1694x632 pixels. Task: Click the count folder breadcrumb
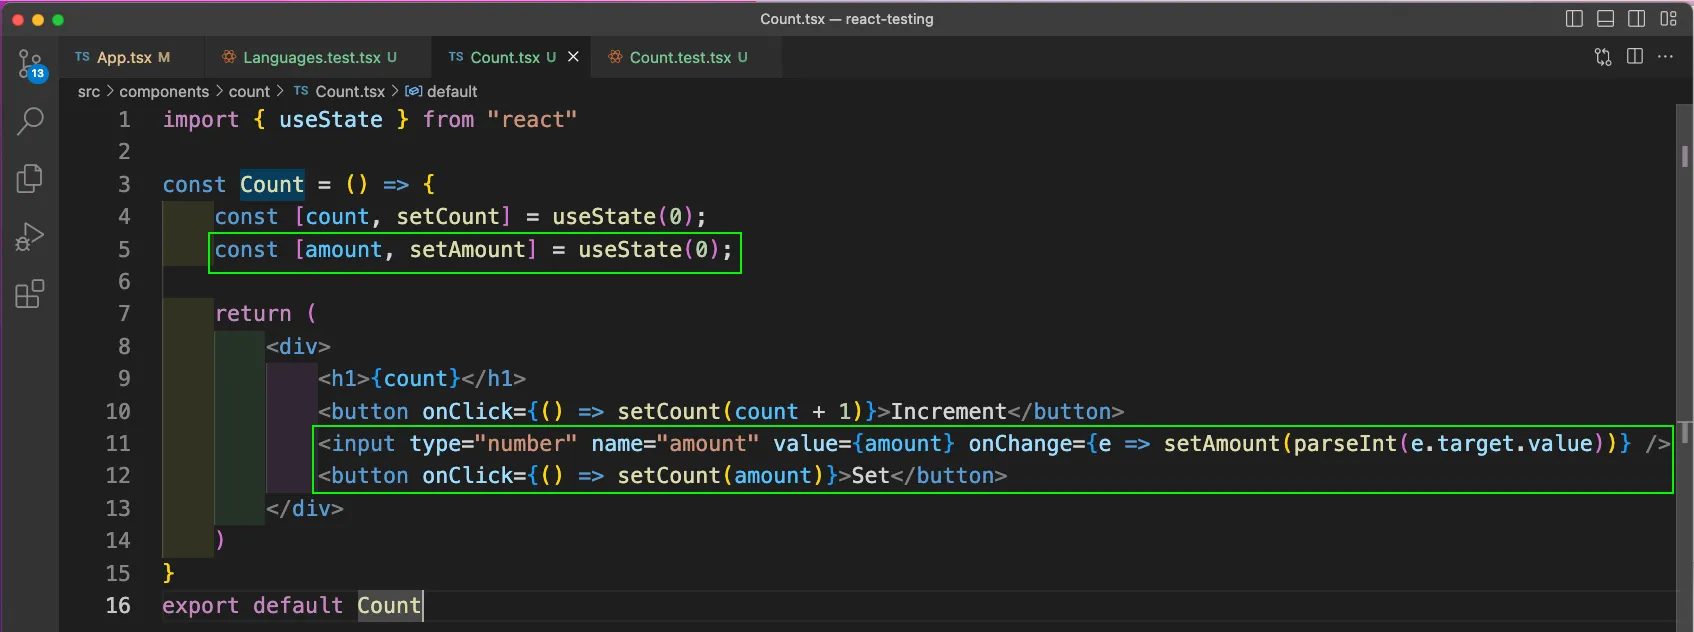pos(249,91)
